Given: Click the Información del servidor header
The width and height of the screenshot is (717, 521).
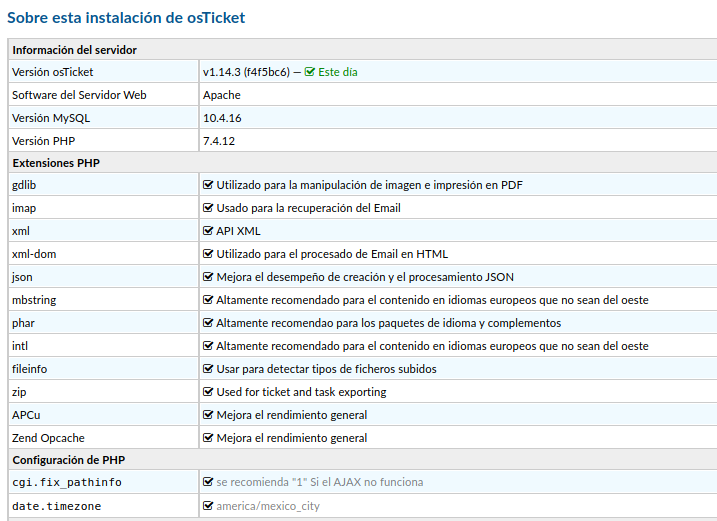Looking at the screenshot, I should pyautogui.click(x=75, y=50).
